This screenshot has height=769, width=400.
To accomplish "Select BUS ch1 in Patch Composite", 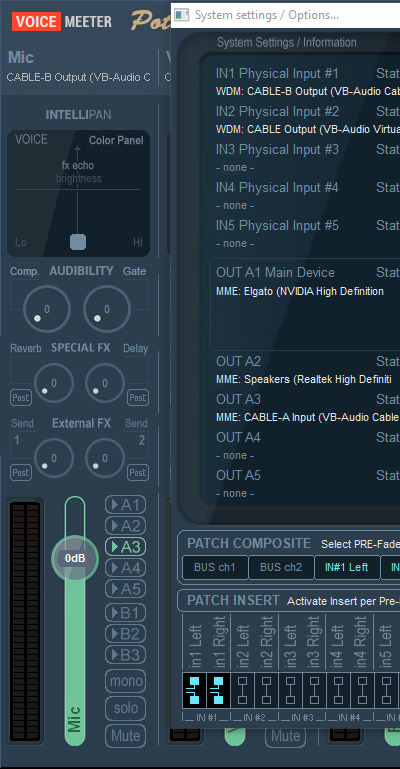I will tap(215, 567).
